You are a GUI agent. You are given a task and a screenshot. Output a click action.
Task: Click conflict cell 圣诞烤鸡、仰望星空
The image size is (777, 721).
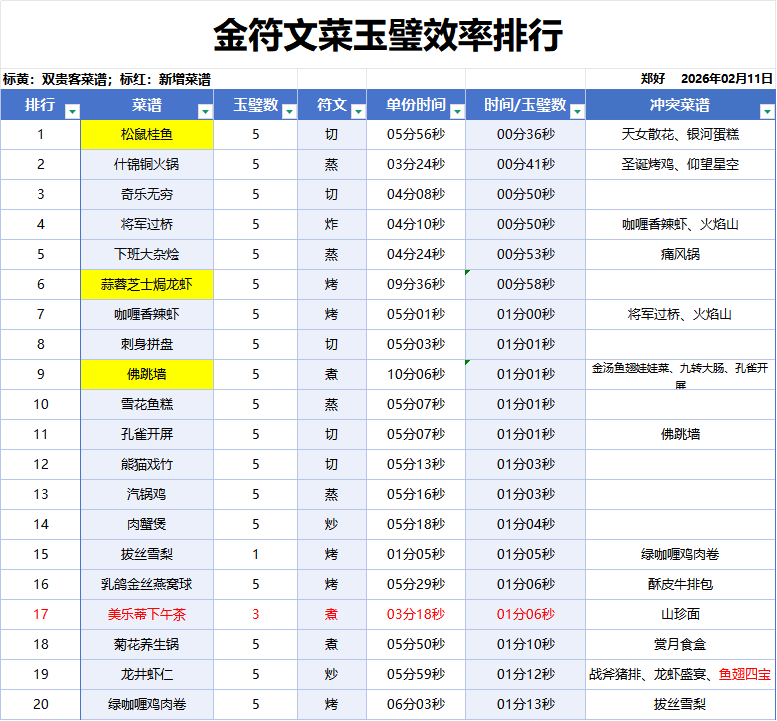pyautogui.click(x=680, y=165)
